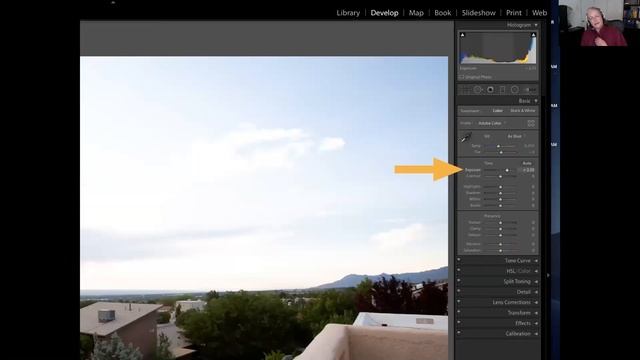This screenshot has width=640, height=360.
Task: Click the Auto tone button
Action: tap(527, 163)
